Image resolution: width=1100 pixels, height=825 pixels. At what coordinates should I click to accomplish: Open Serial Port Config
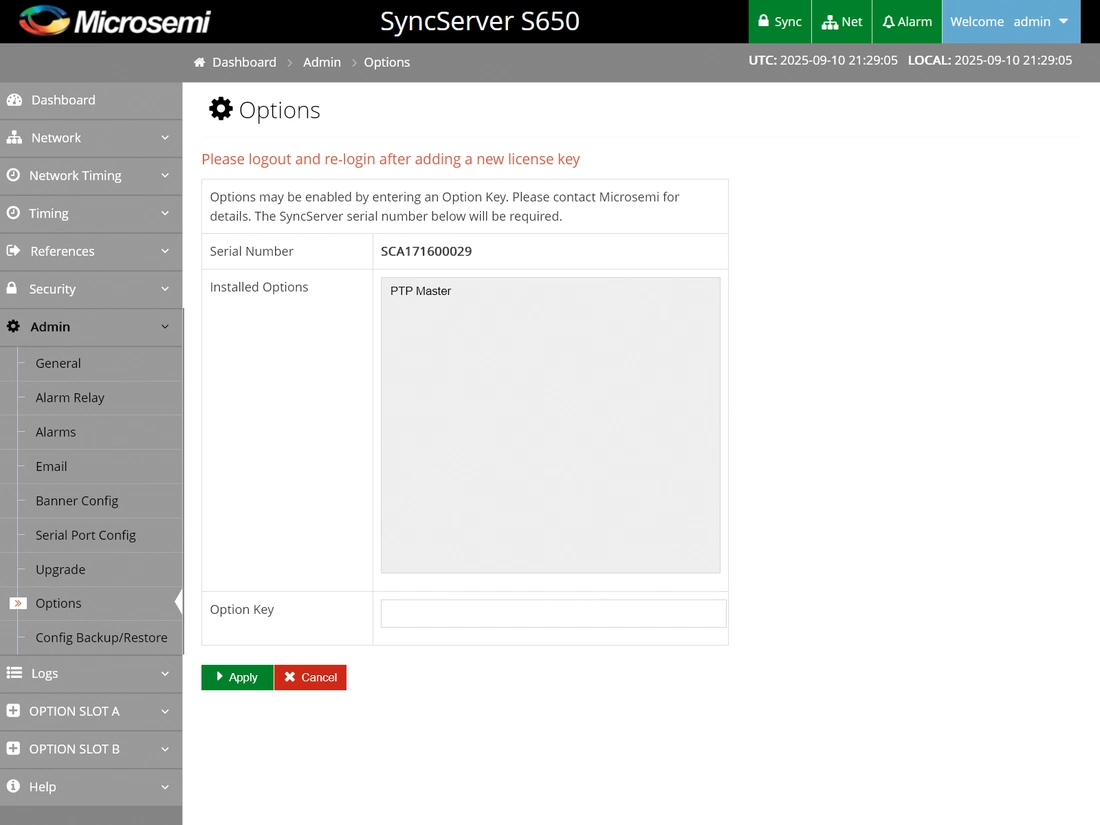coord(86,535)
